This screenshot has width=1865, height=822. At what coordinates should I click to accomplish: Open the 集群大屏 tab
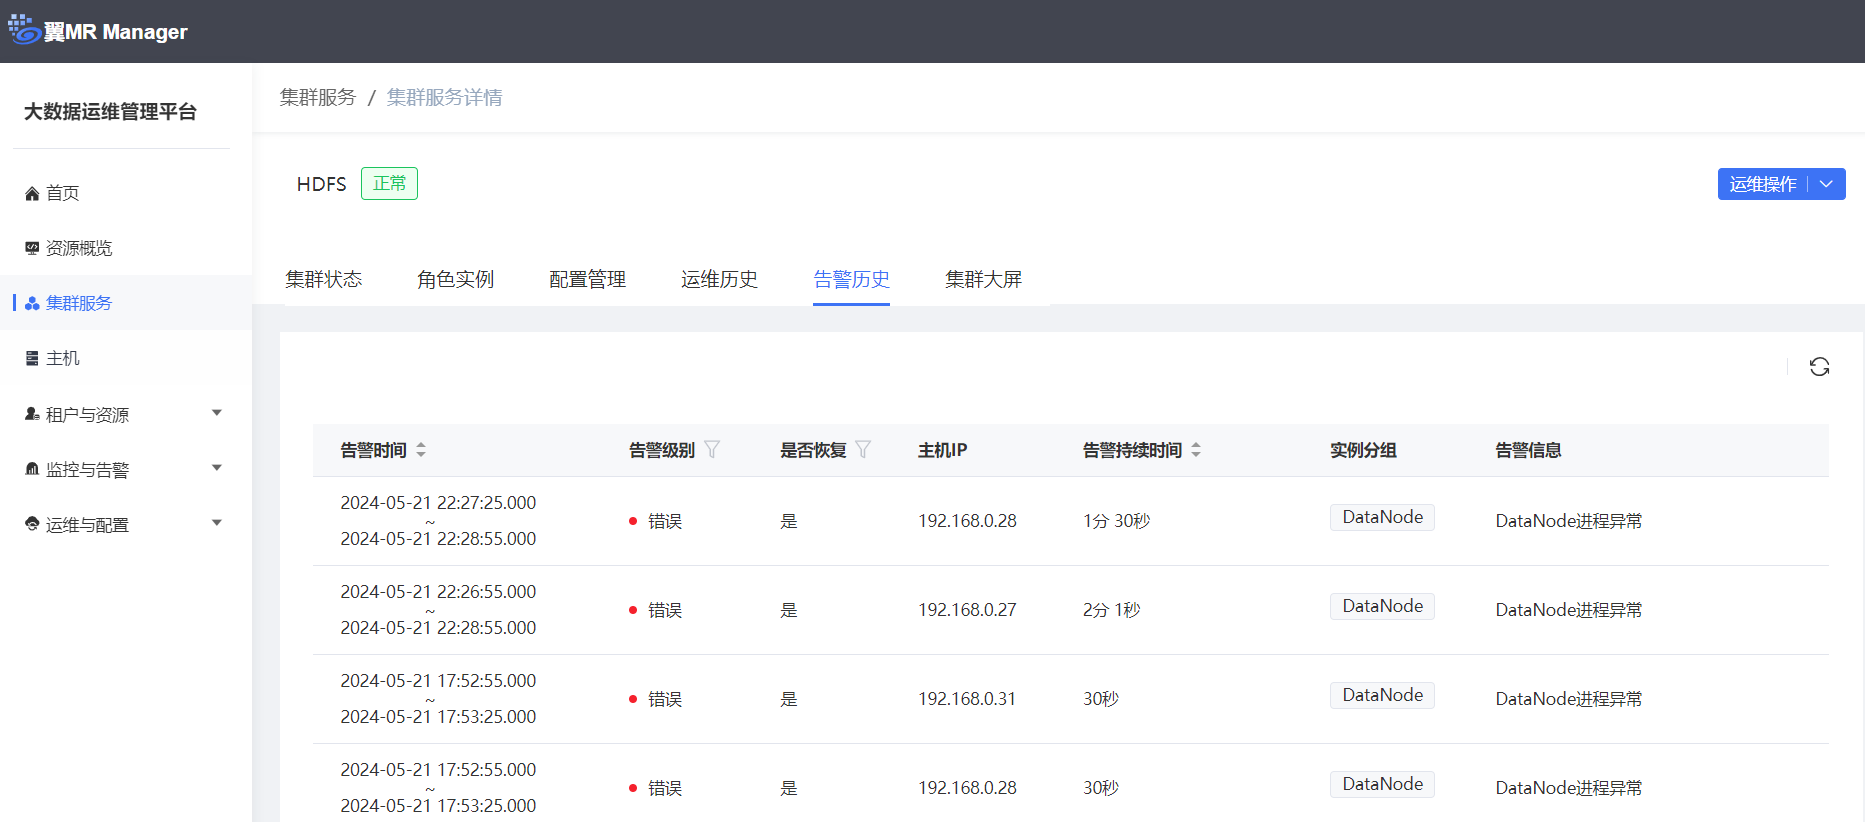(984, 279)
